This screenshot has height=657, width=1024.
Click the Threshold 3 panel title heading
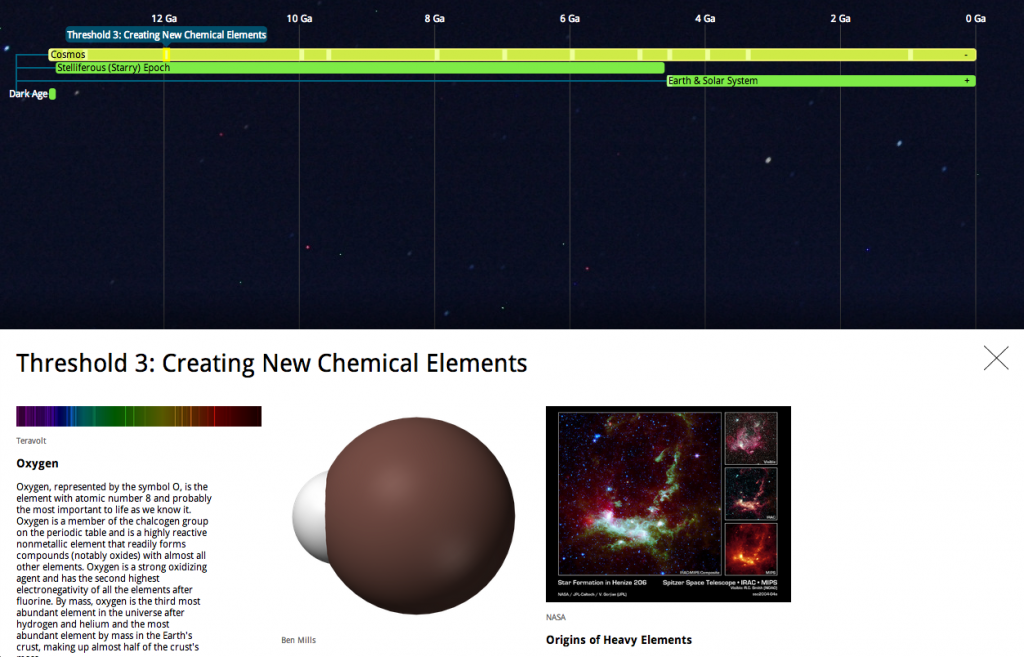point(272,363)
